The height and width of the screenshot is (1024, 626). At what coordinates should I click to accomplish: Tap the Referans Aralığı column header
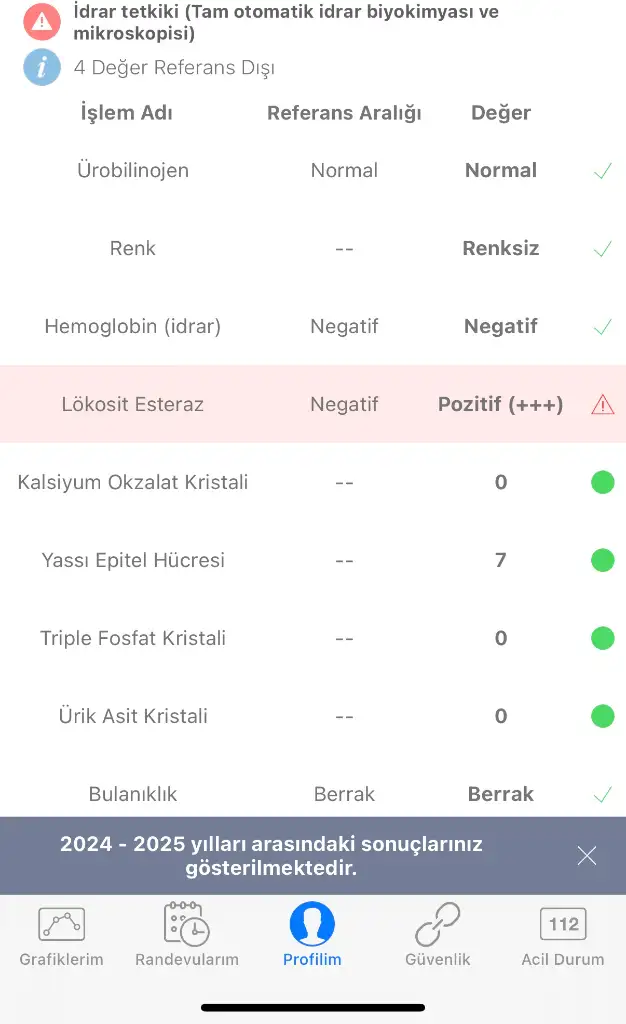click(344, 113)
